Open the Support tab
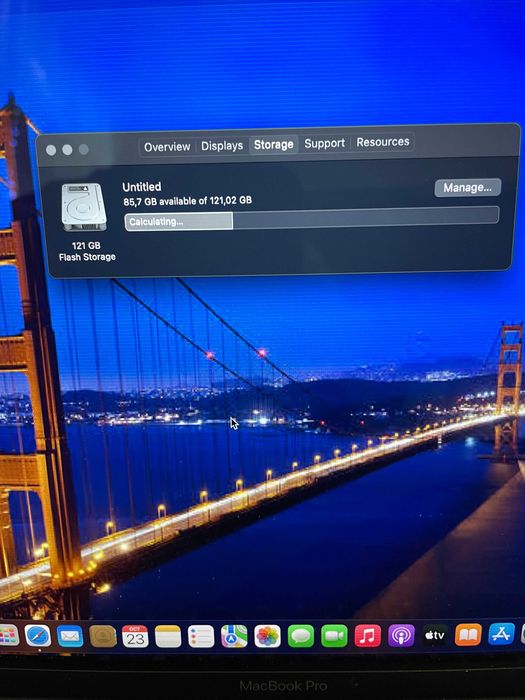The width and height of the screenshot is (525, 700). click(325, 143)
